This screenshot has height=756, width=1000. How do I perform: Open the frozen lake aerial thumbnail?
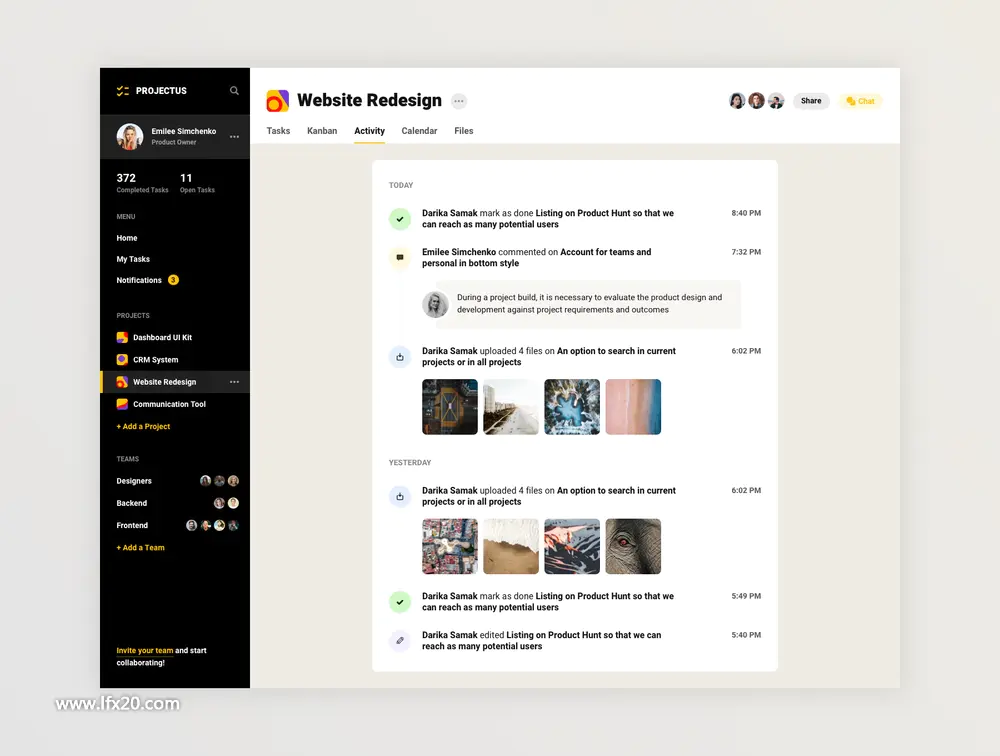click(572, 407)
